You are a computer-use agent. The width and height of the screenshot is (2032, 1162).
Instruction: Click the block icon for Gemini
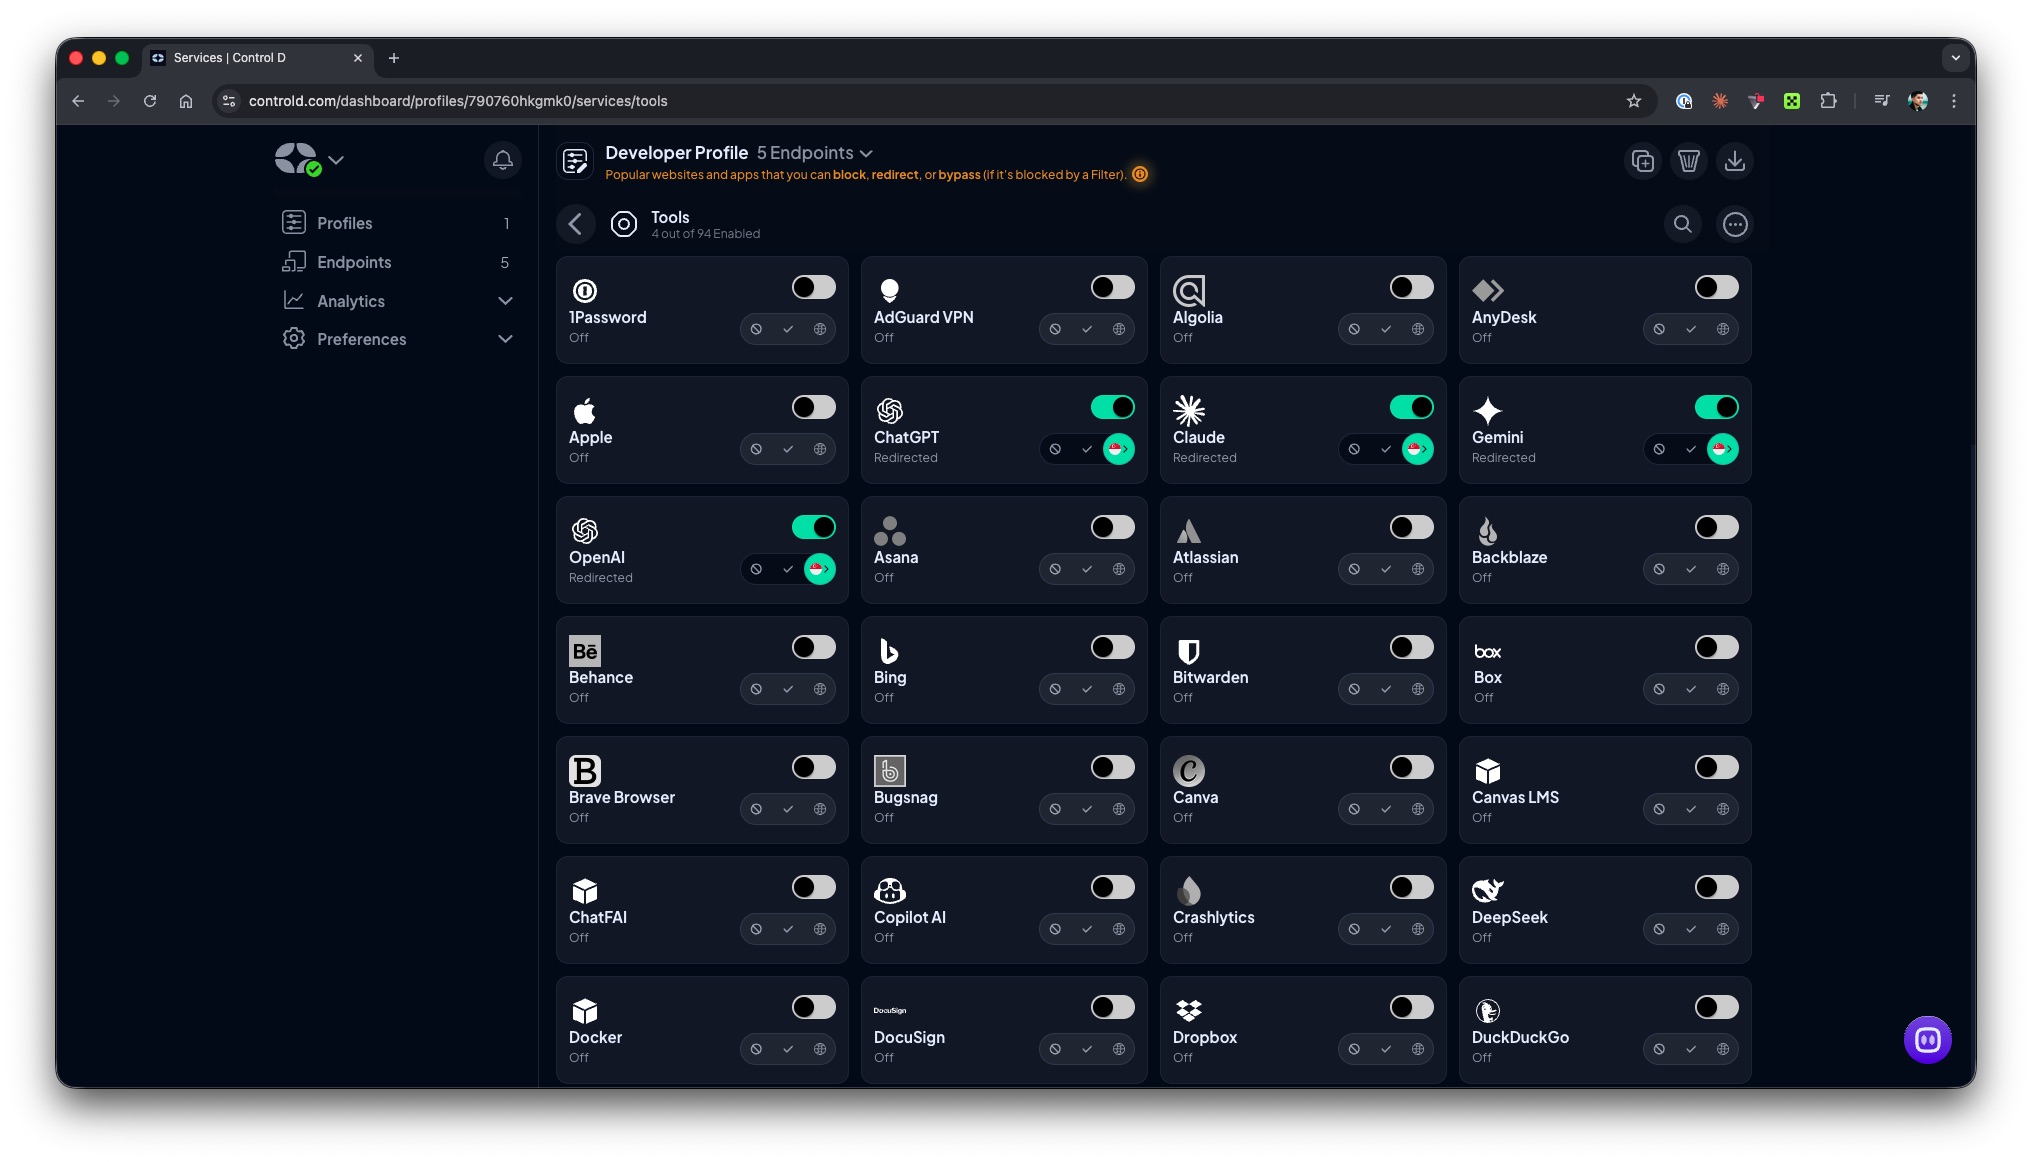1659,449
